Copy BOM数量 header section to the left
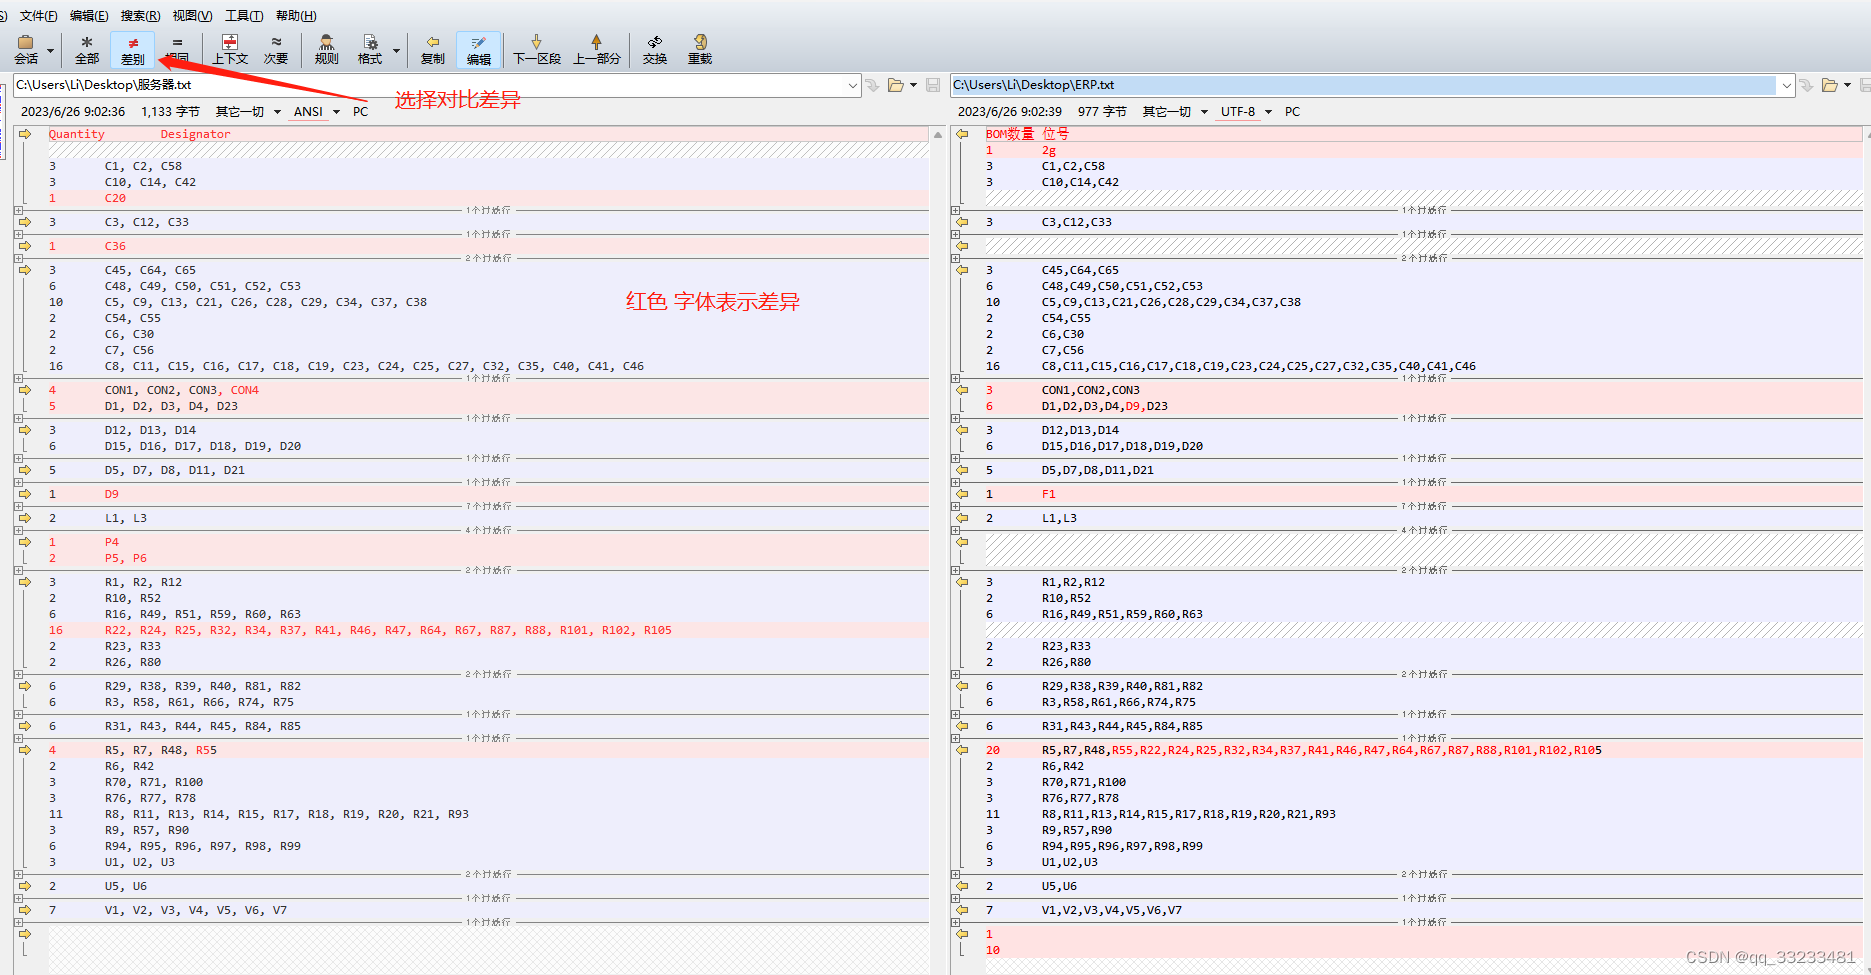1871x975 pixels. tap(962, 134)
